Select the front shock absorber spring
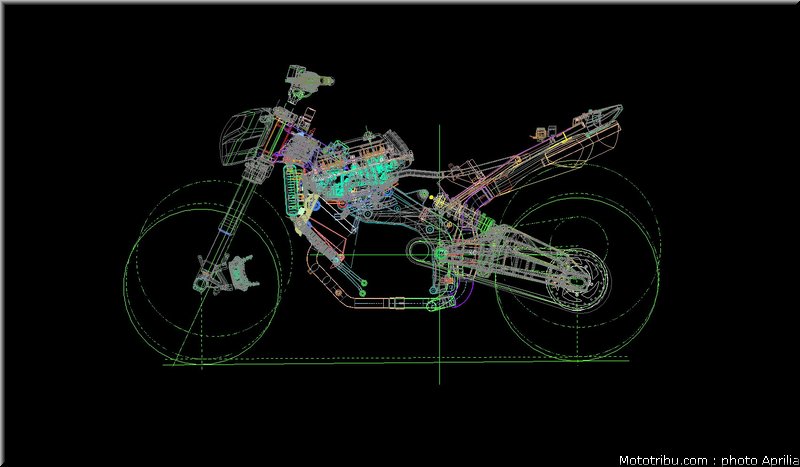Image resolution: width=800 pixels, height=467 pixels. coord(293,190)
